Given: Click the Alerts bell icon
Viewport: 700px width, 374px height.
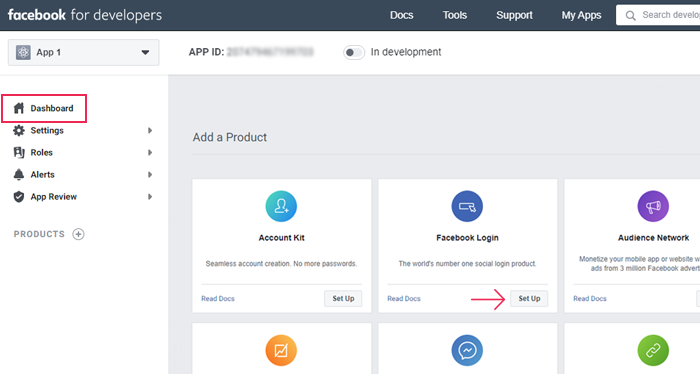Looking at the screenshot, I should (x=19, y=175).
